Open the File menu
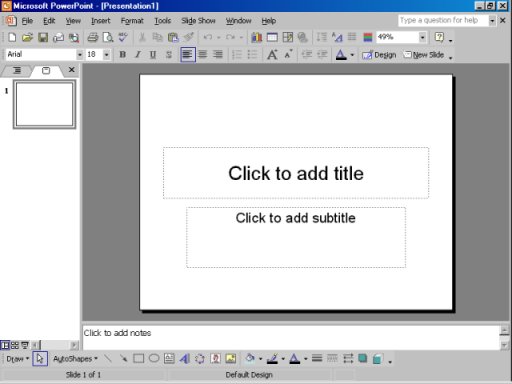The height and width of the screenshot is (384, 512). [27, 21]
